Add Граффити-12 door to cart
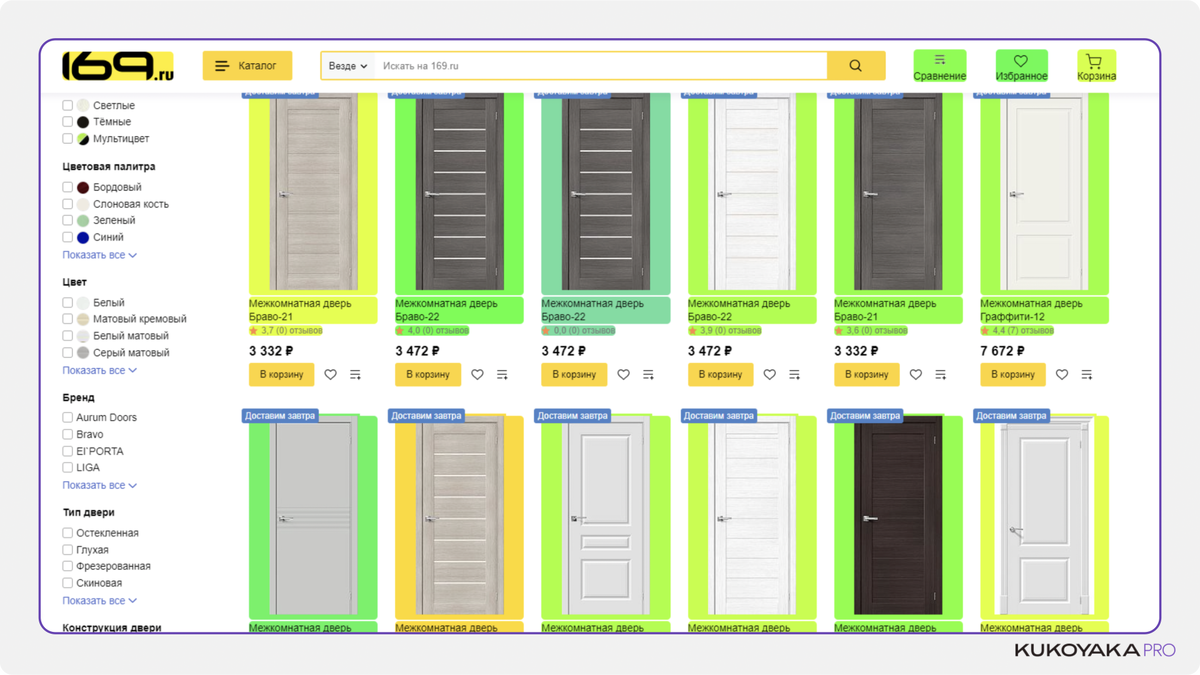The height and width of the screenshot is (675, 1200). pos(1012,375)
